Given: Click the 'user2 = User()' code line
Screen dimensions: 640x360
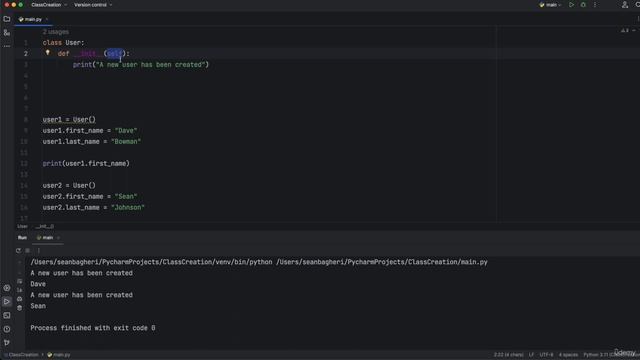Looking at the screenshot, I should [69, 185].
